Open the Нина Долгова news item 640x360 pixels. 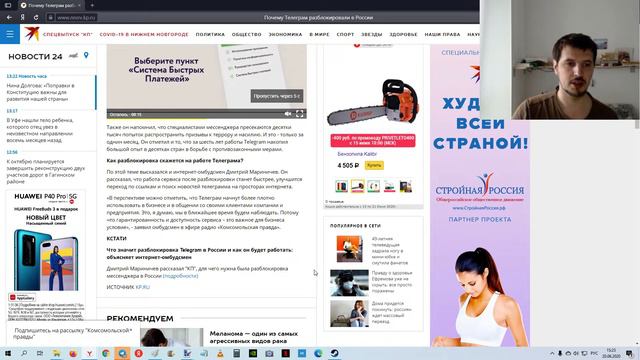coord(40,92)
